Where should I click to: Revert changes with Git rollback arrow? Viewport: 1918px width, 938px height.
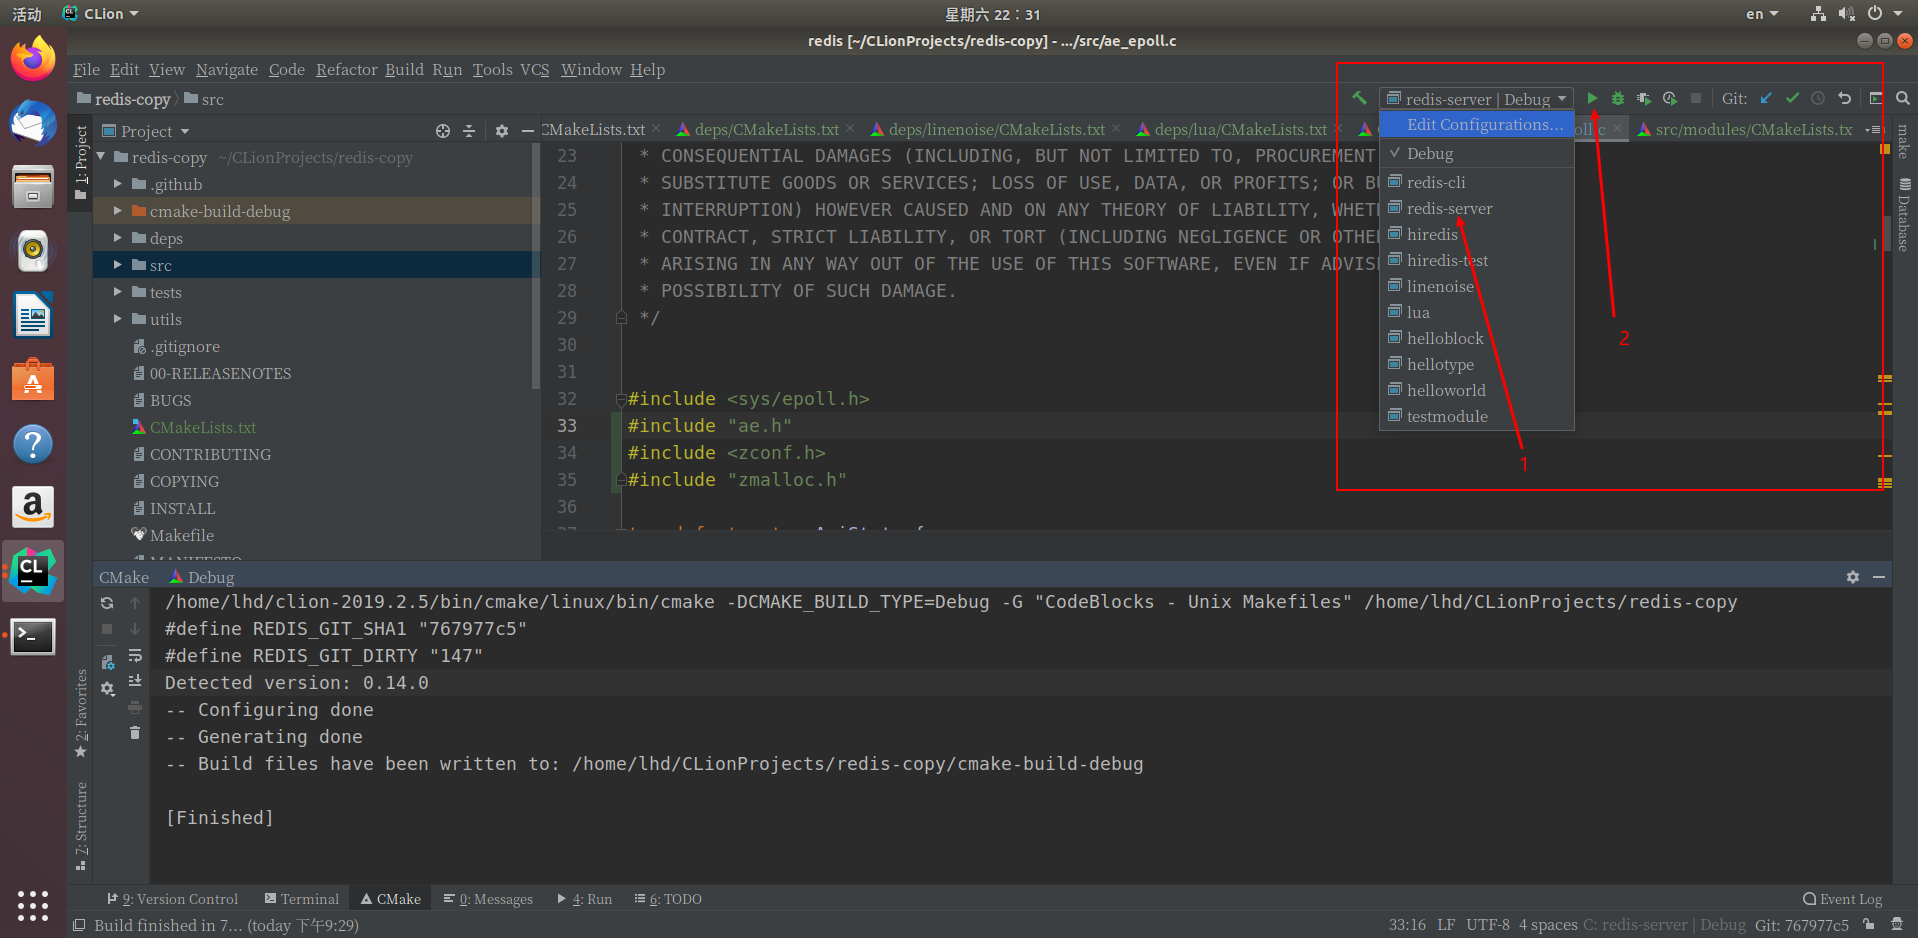pyautogui.click(x=1844, y=98)
